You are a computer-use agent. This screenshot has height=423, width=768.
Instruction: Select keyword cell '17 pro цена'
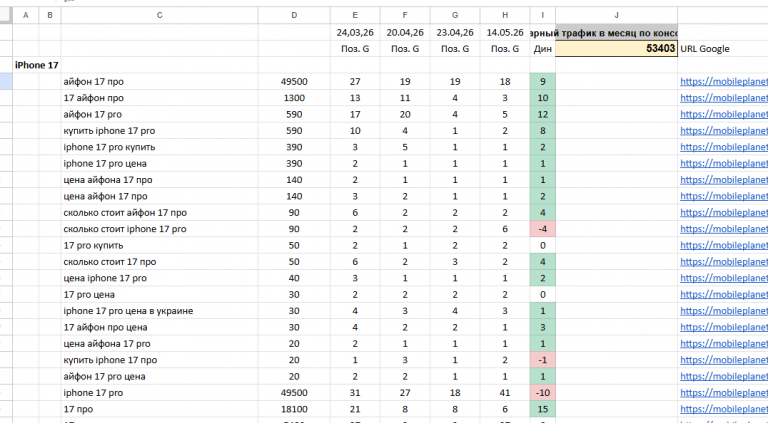(x=160, y=295)
